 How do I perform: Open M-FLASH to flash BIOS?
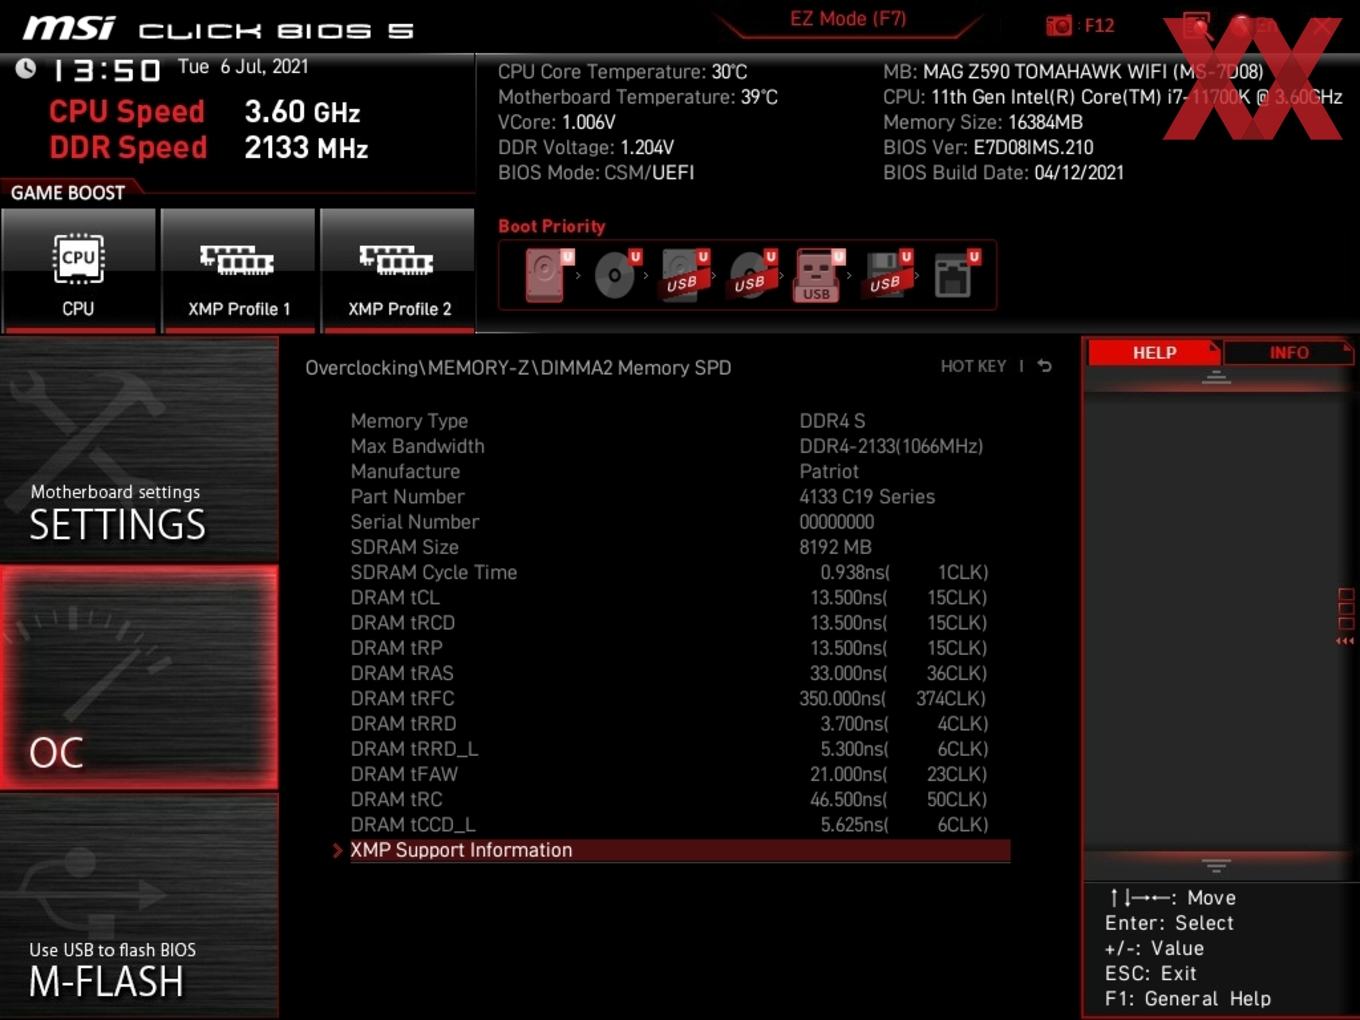click(139, 907)
